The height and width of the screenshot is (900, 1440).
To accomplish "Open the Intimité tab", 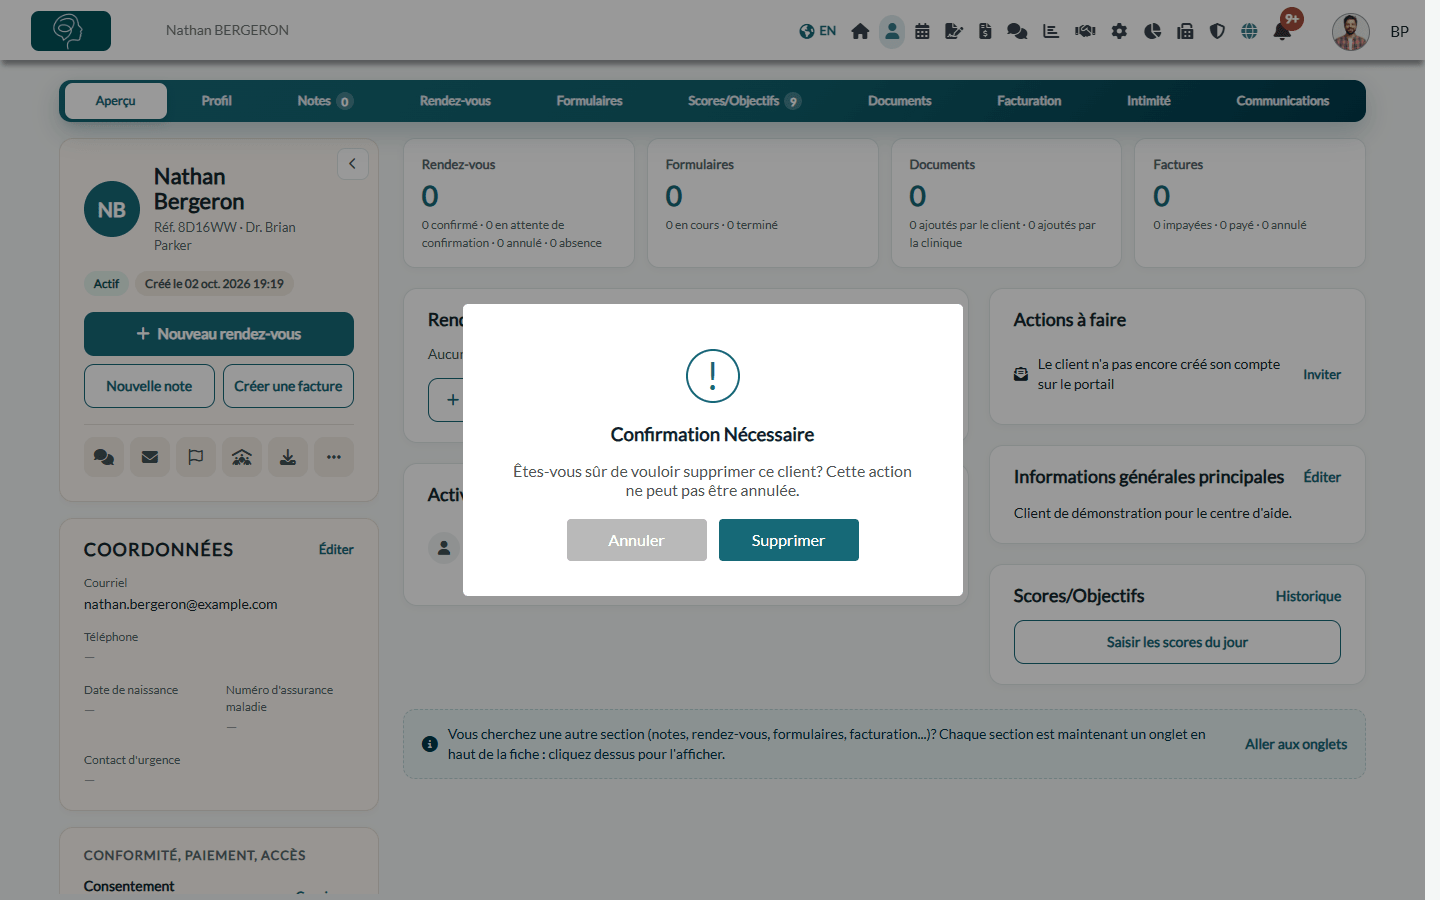I will click(1148, 101).
